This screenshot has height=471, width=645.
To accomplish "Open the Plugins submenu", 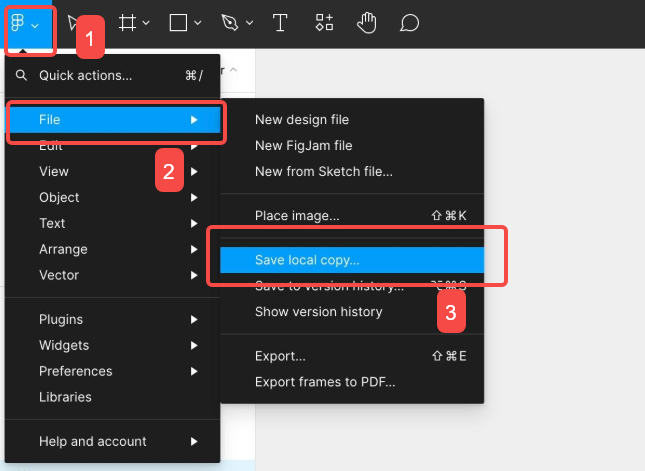I will 113,320.
